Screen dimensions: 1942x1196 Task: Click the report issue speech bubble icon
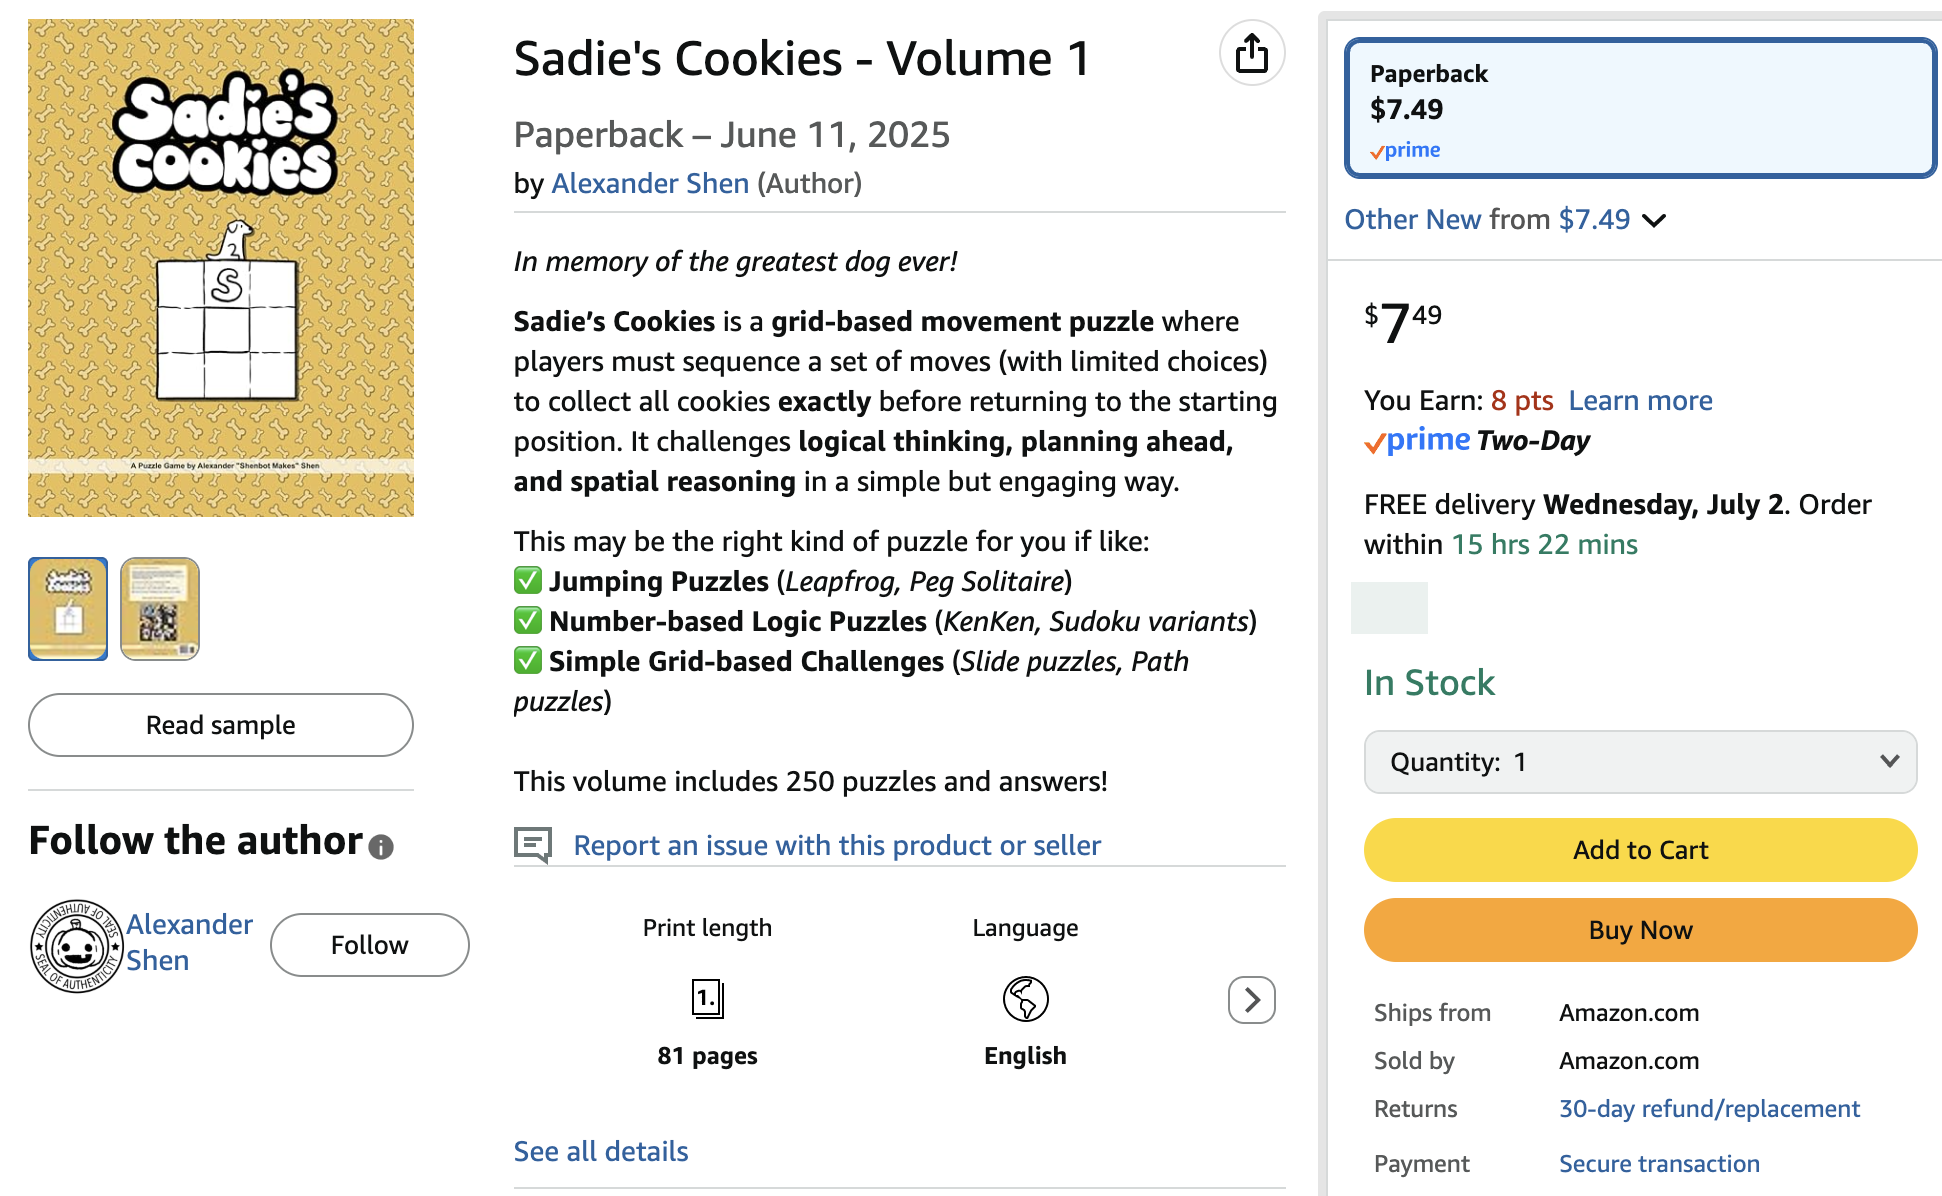pyautogui.click(x=533, y=845)
